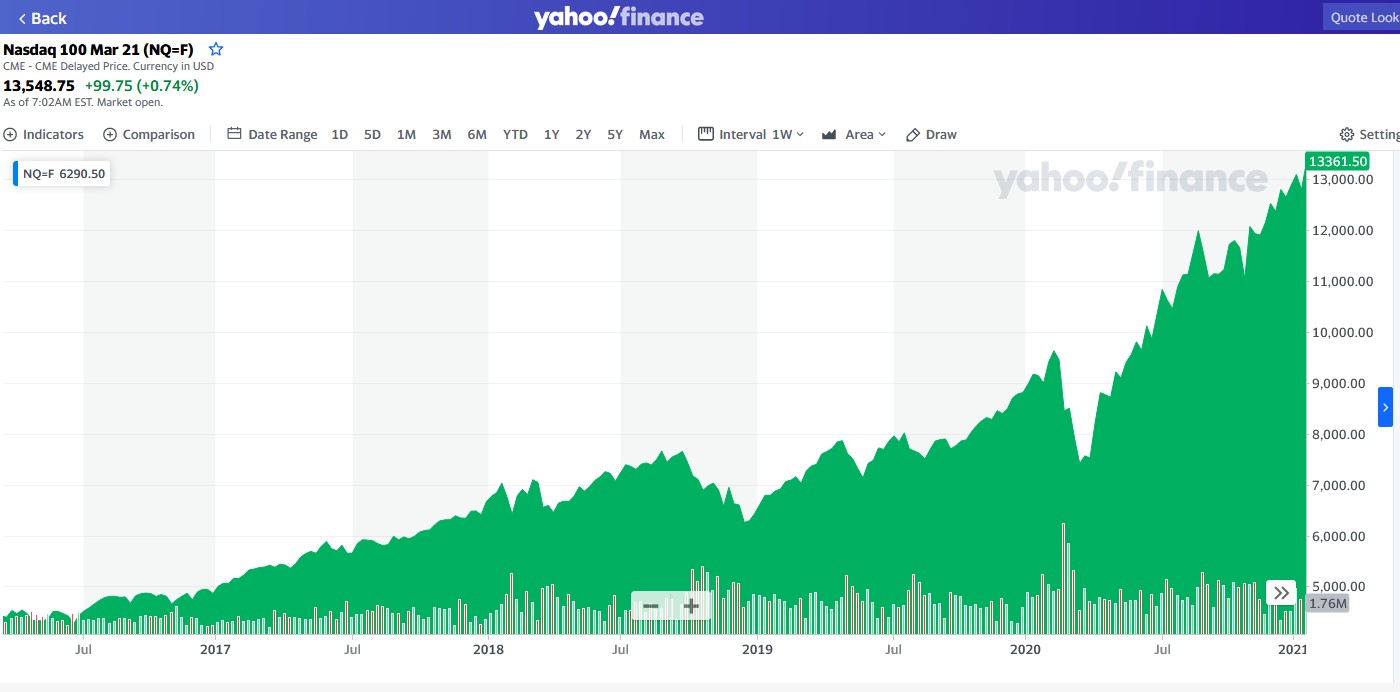
Task: Open the Quote Lookup button
Action: pos(1361,18)
